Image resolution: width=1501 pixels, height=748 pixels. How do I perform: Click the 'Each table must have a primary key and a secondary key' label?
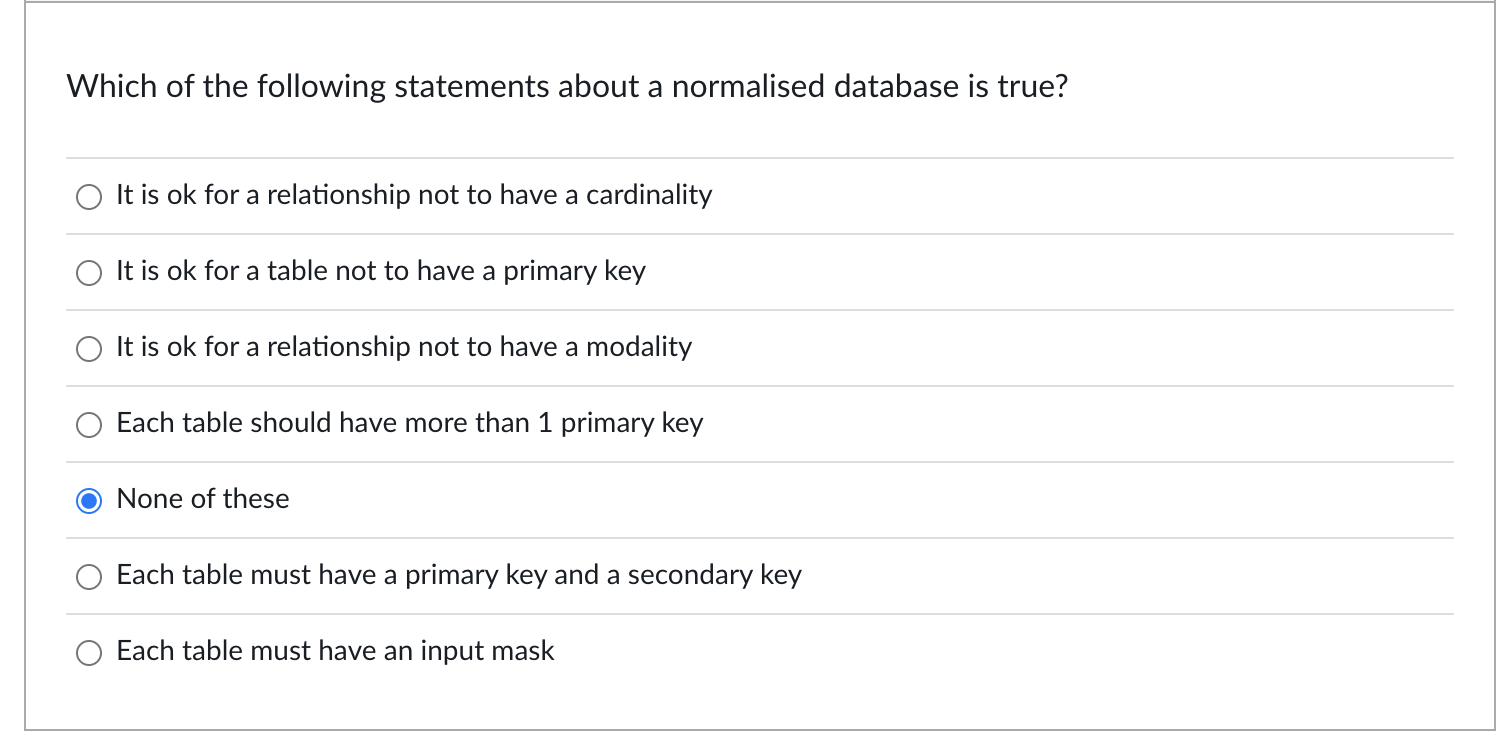[459, 575]
